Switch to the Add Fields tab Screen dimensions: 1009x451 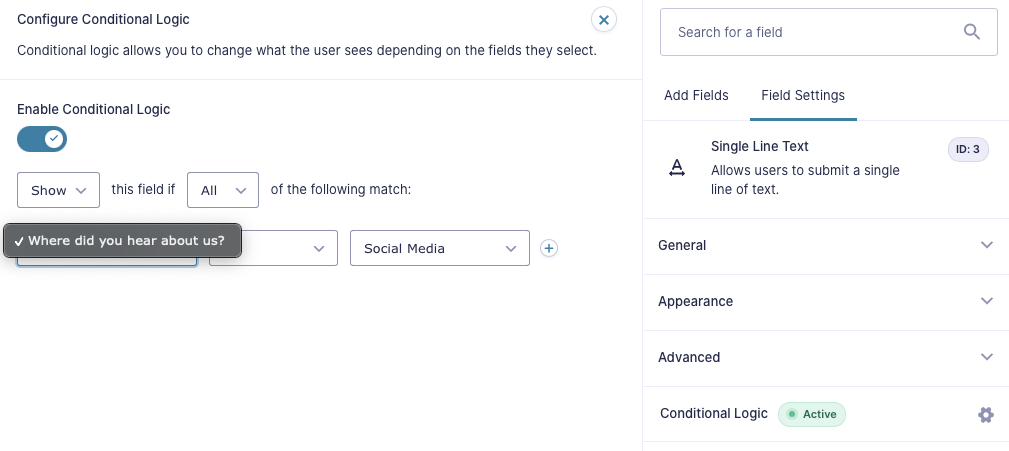(696, 96)
